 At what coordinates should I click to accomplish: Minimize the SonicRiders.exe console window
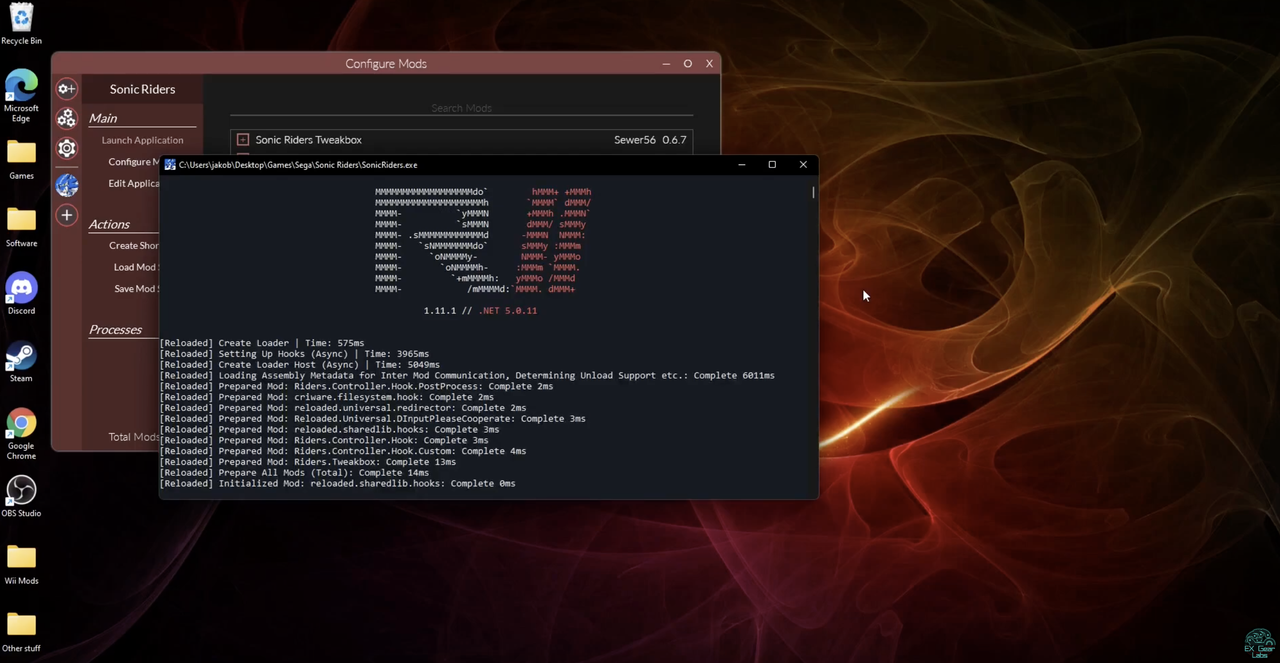pos(741,165)
